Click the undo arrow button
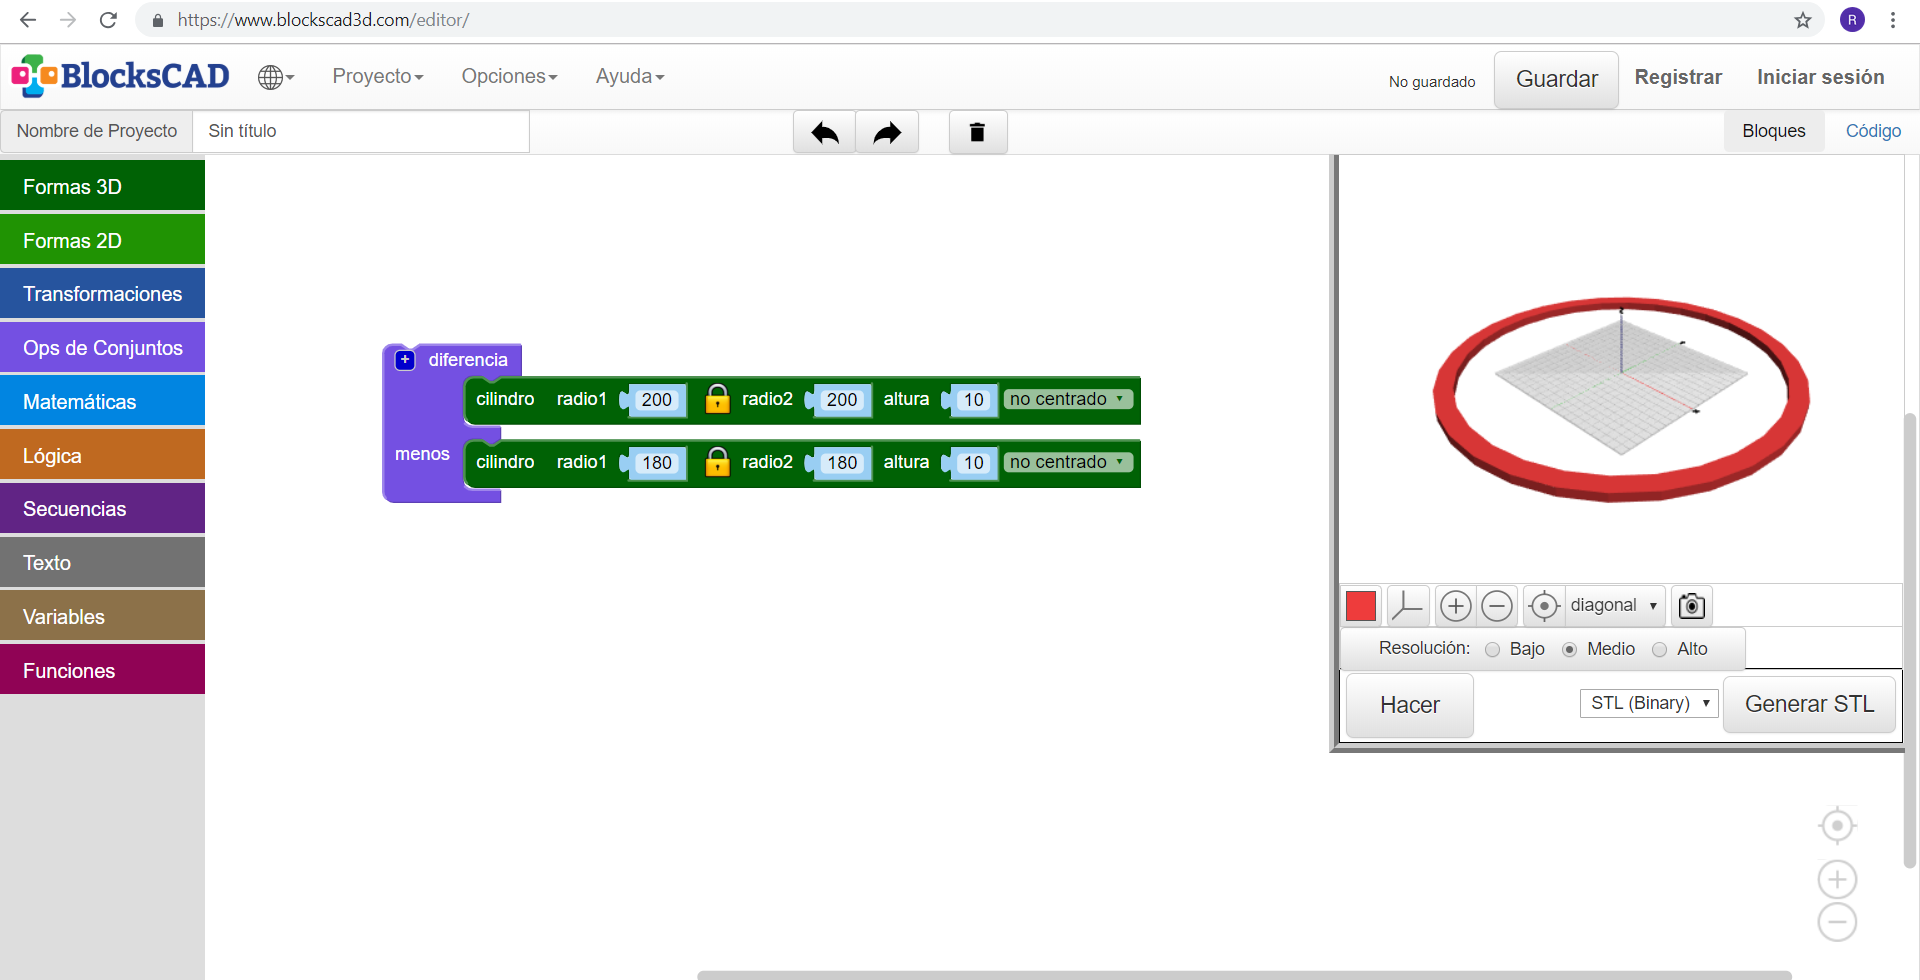 click(x=824, y=132)
